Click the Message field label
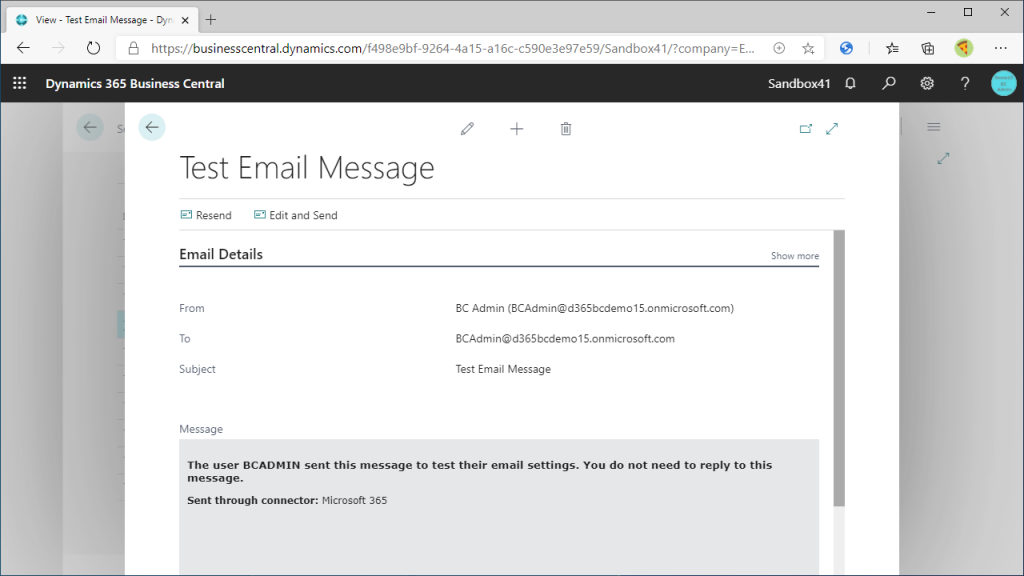1024x576 pixels. (x=201, y=429)
